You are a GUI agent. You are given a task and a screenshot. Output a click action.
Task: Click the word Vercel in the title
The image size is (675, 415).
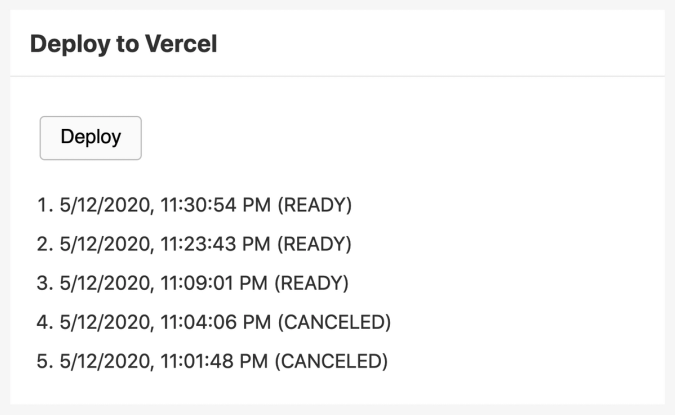[x=181, y=44]
